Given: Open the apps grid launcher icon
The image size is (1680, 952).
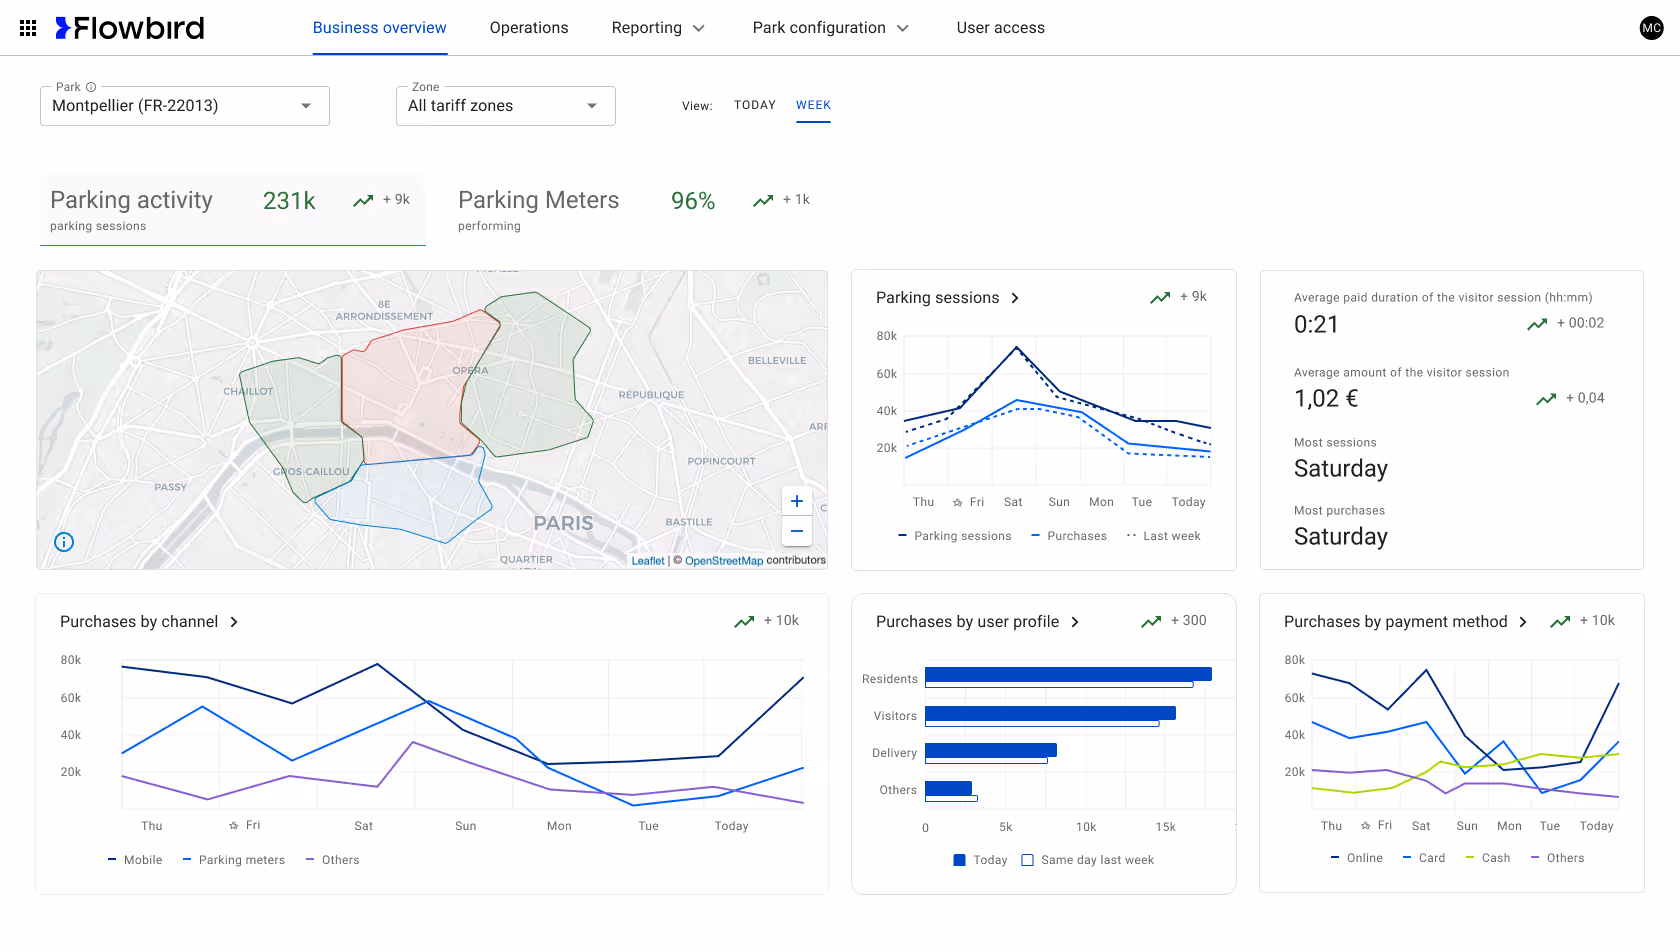Looking at the screenshot, I should [x=28, y=28].
